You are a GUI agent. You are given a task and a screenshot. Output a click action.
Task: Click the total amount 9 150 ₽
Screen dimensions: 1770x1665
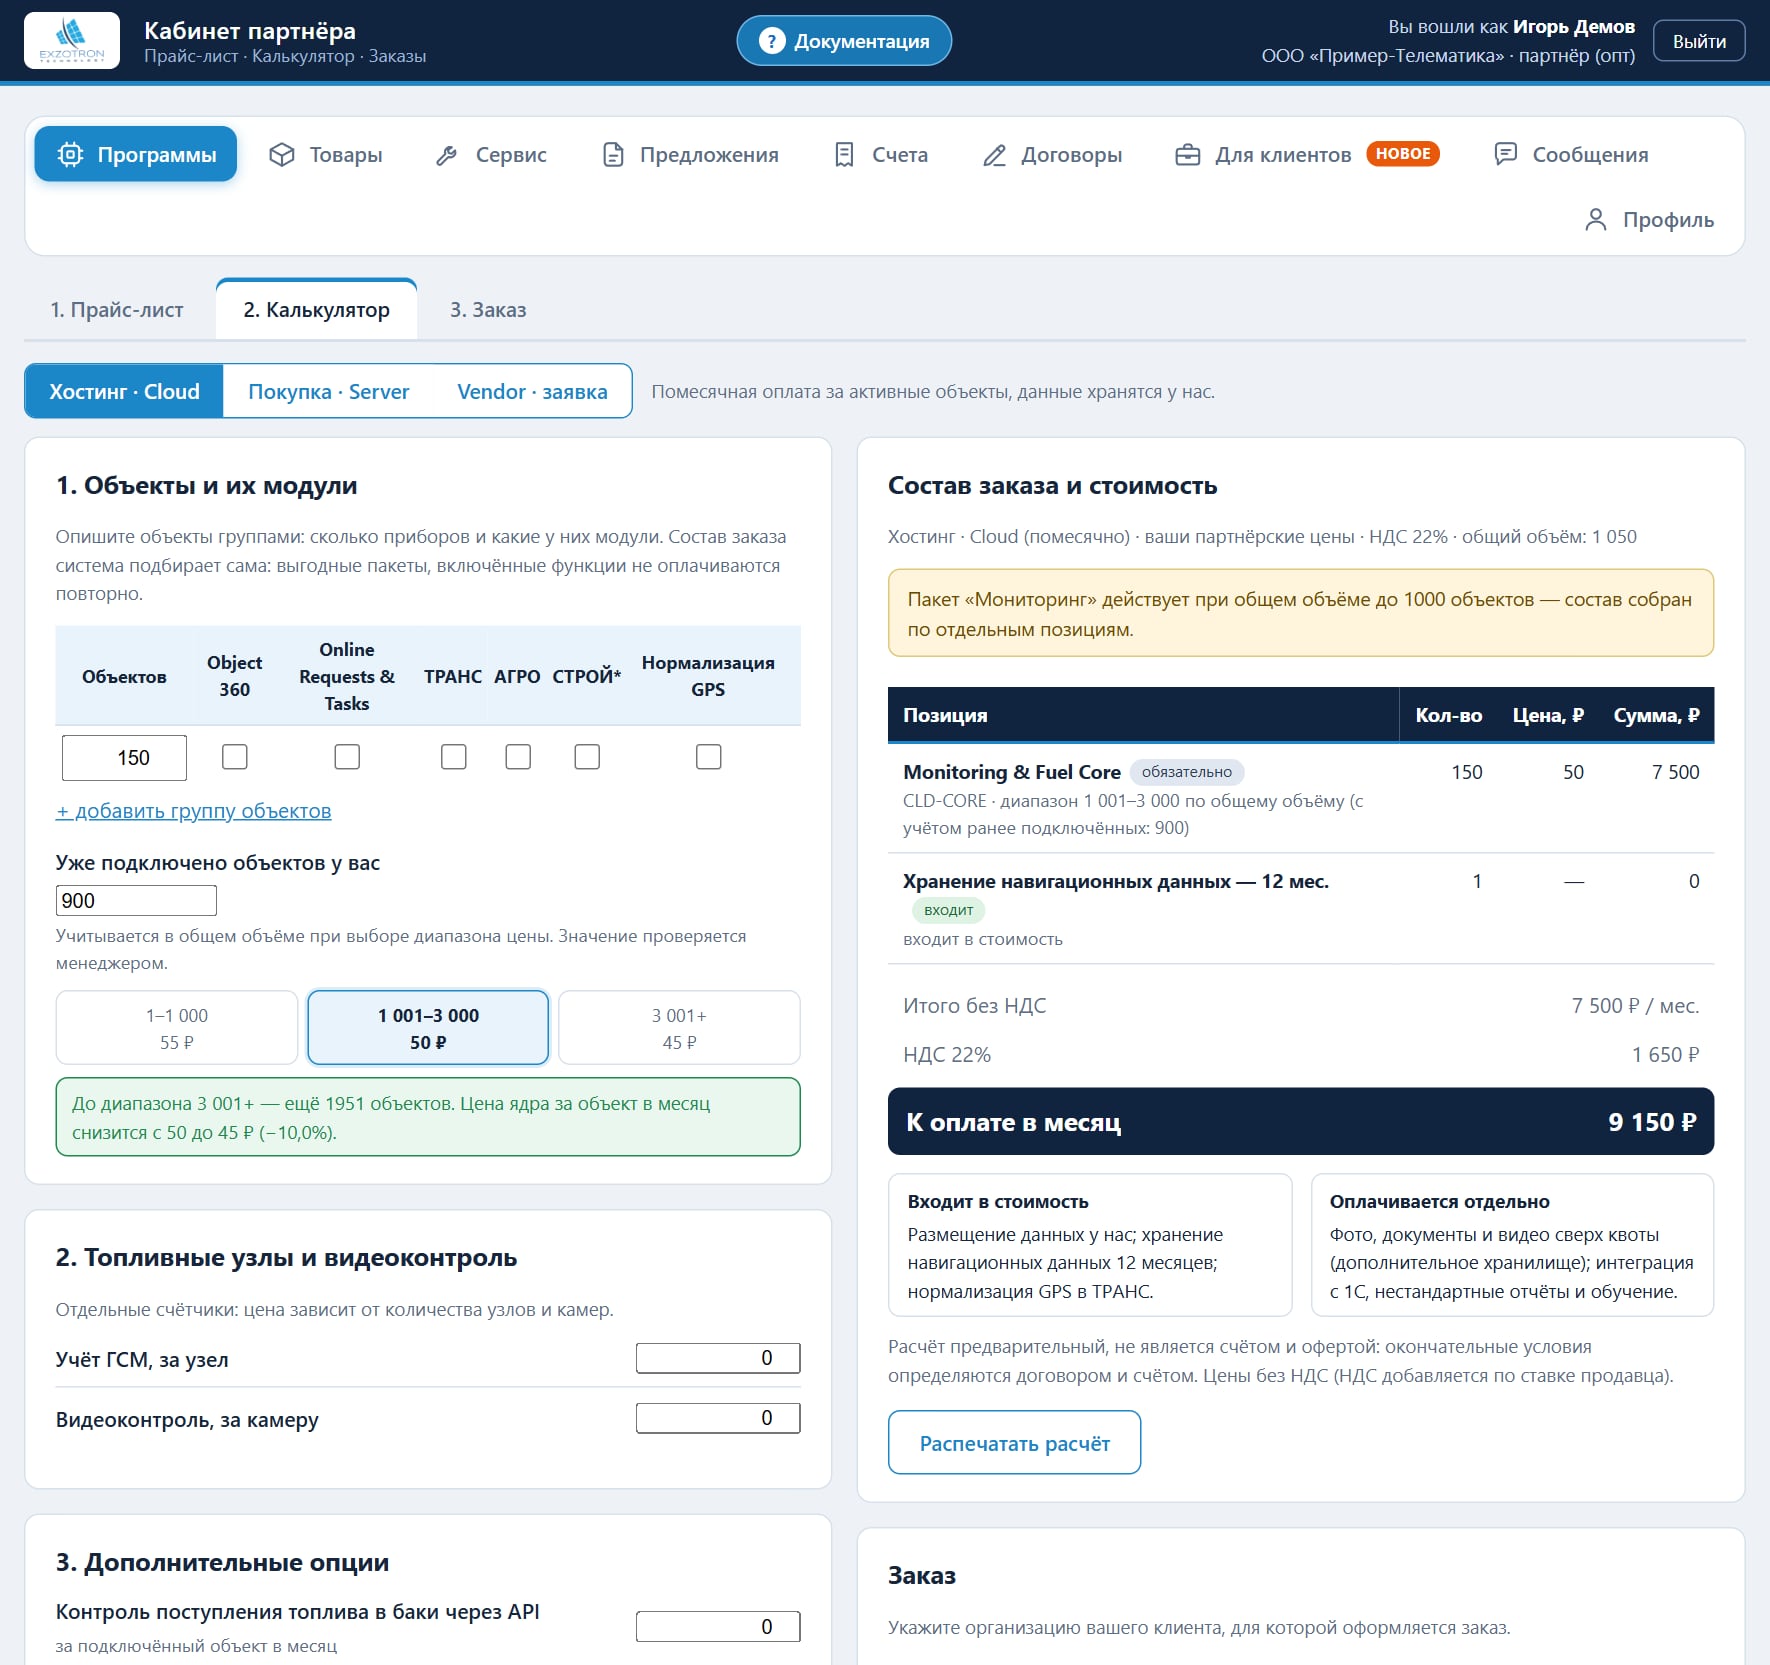(x=1652, y=1122)
